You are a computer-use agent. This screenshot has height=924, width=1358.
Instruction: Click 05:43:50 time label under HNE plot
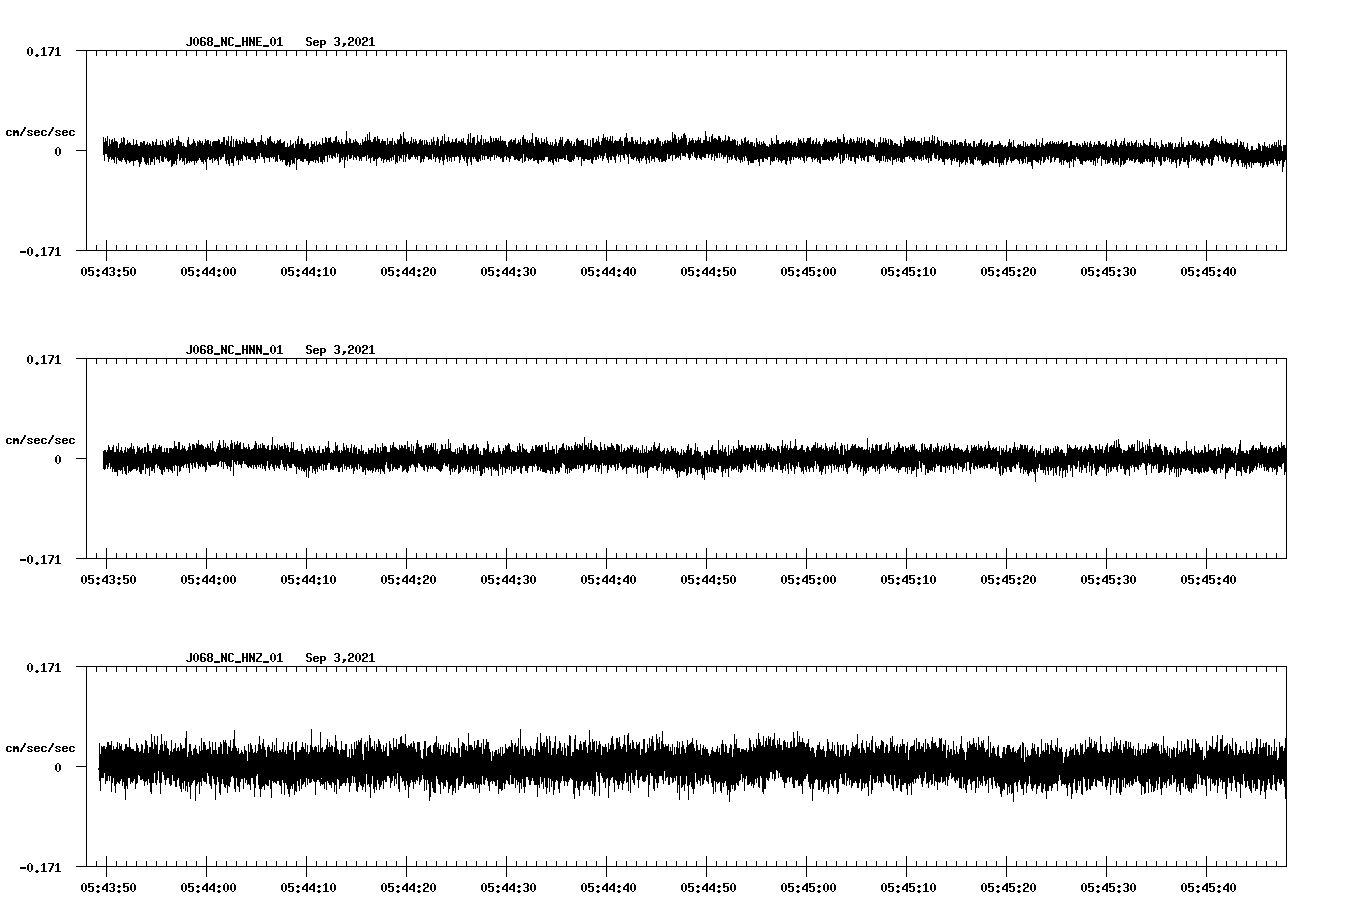[x=108, y=272]
